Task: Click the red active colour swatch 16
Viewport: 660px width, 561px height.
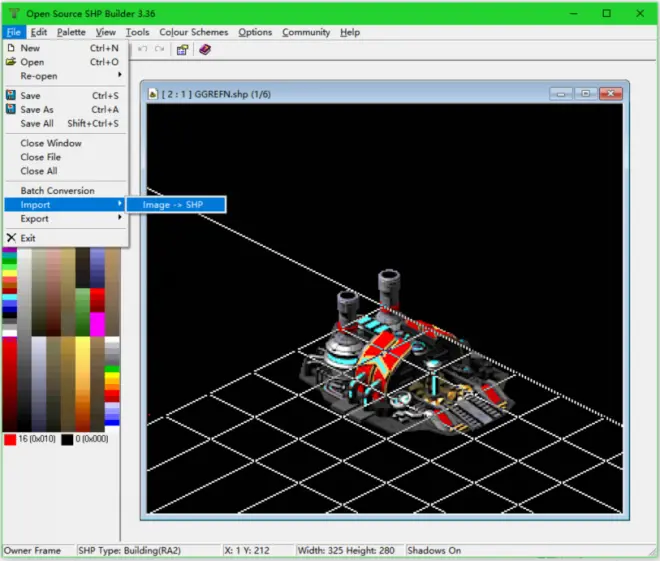Action: point(10,439)
